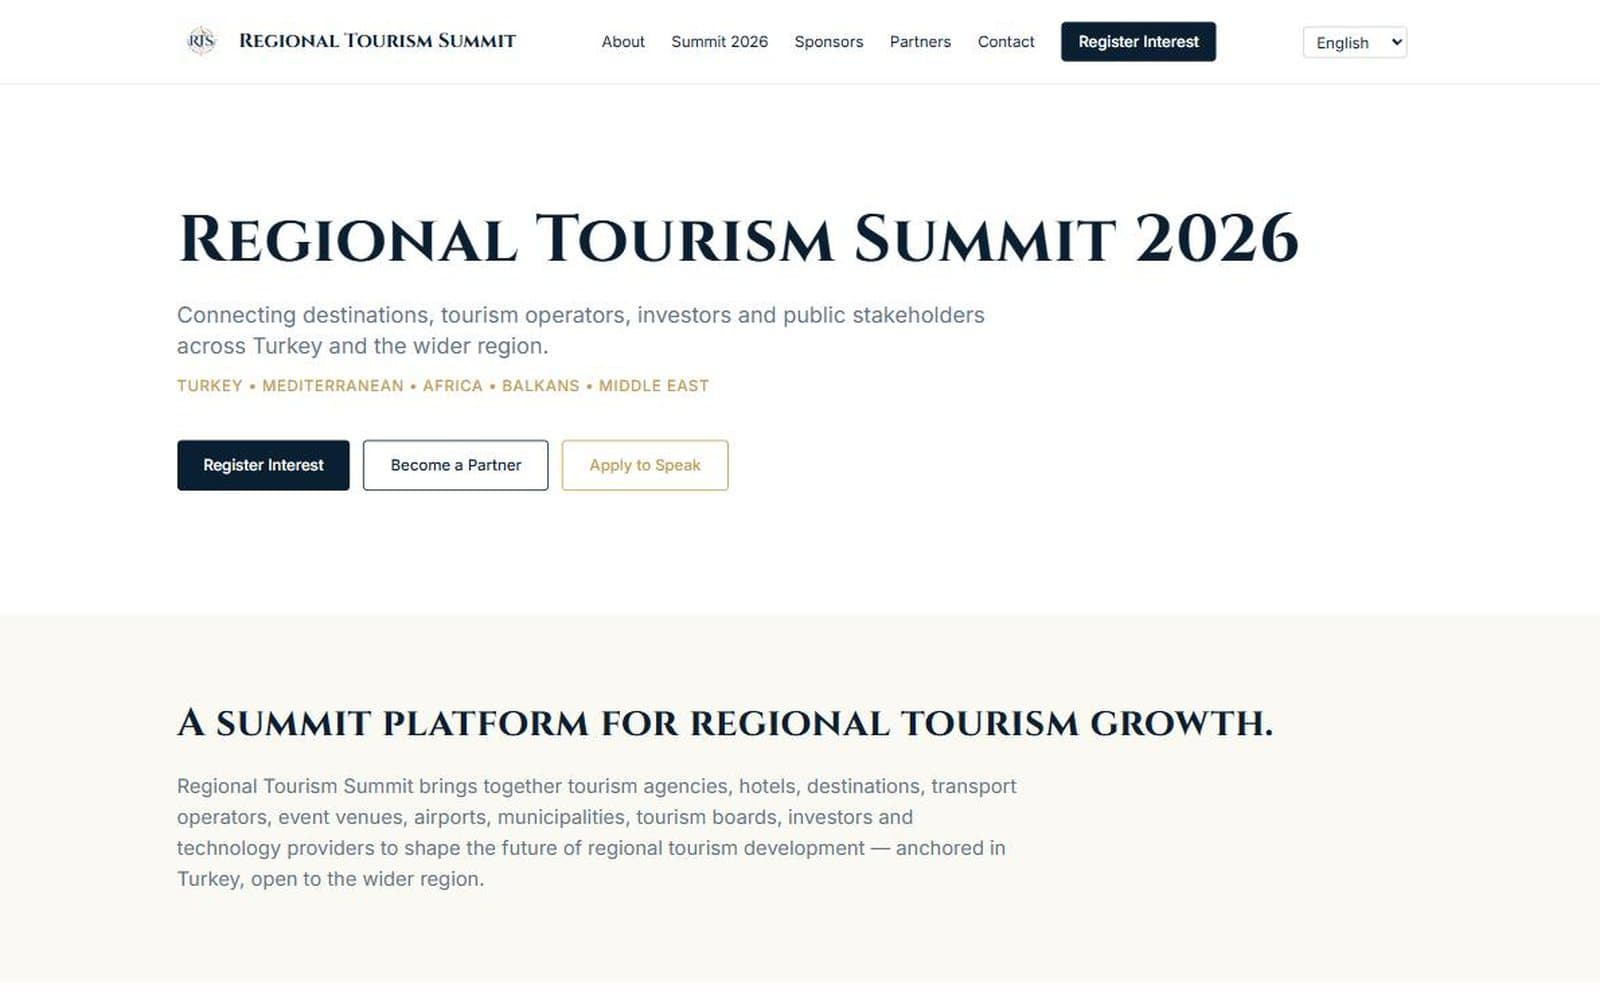The image size is (1600, 1000).
Task: Go to the Summit 2026 page
Action: 719,42
